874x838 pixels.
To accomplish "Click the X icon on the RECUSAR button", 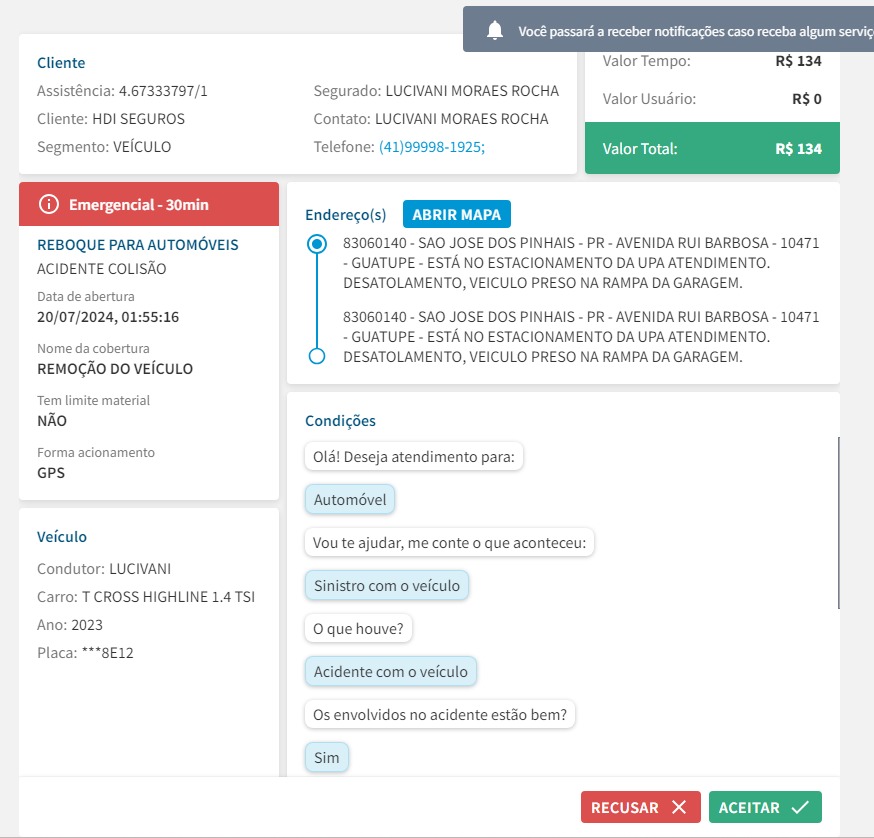I will click(679, 808).
